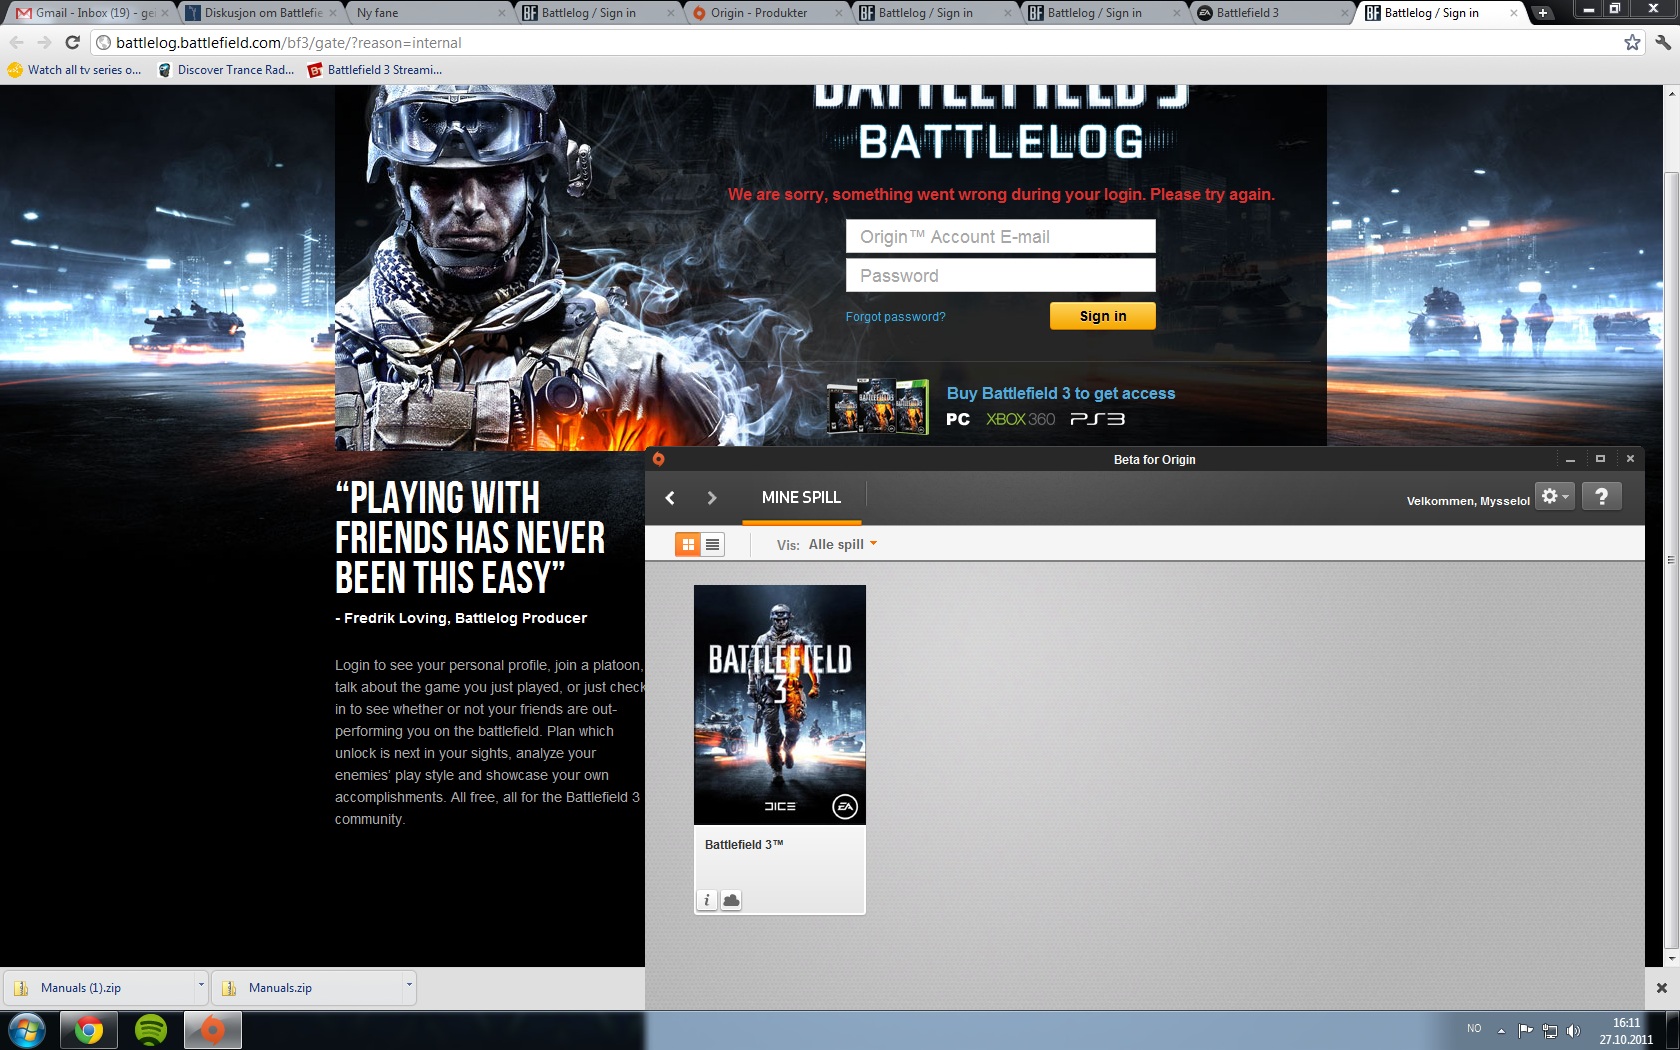Open 'Watch all tv series o...' bookmark
The image size is (1680, 1050).
coord(75,70)
